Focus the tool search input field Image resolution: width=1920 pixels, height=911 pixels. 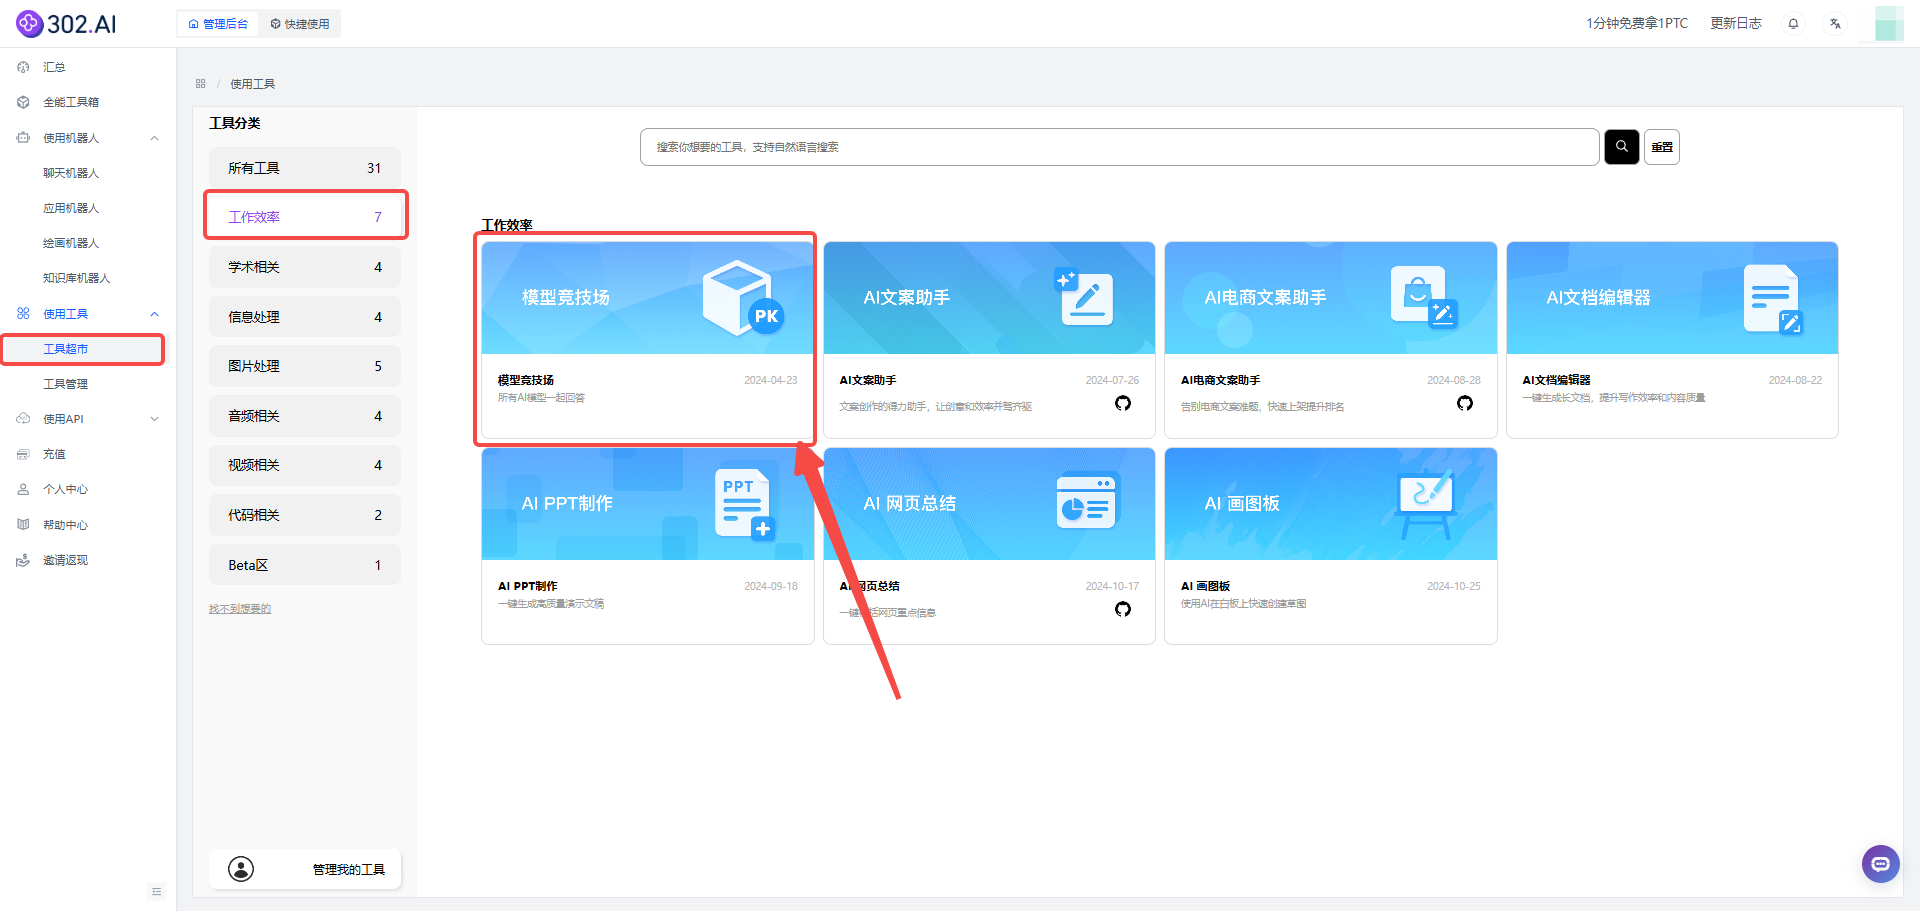pyautogui.click(x=1119, y=147)
